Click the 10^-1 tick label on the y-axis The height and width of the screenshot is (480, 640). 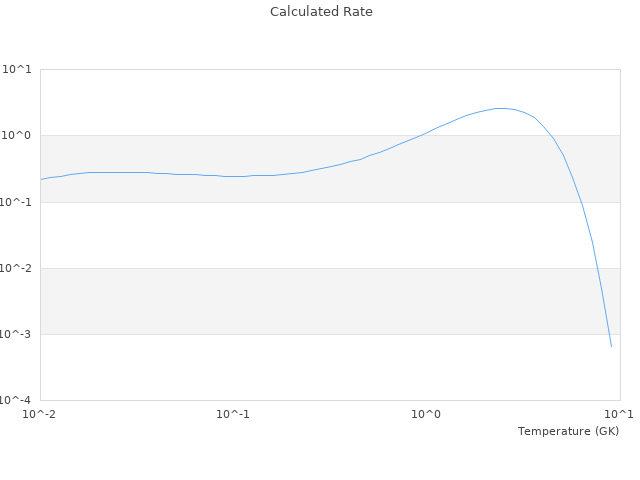tap(16, 202)
